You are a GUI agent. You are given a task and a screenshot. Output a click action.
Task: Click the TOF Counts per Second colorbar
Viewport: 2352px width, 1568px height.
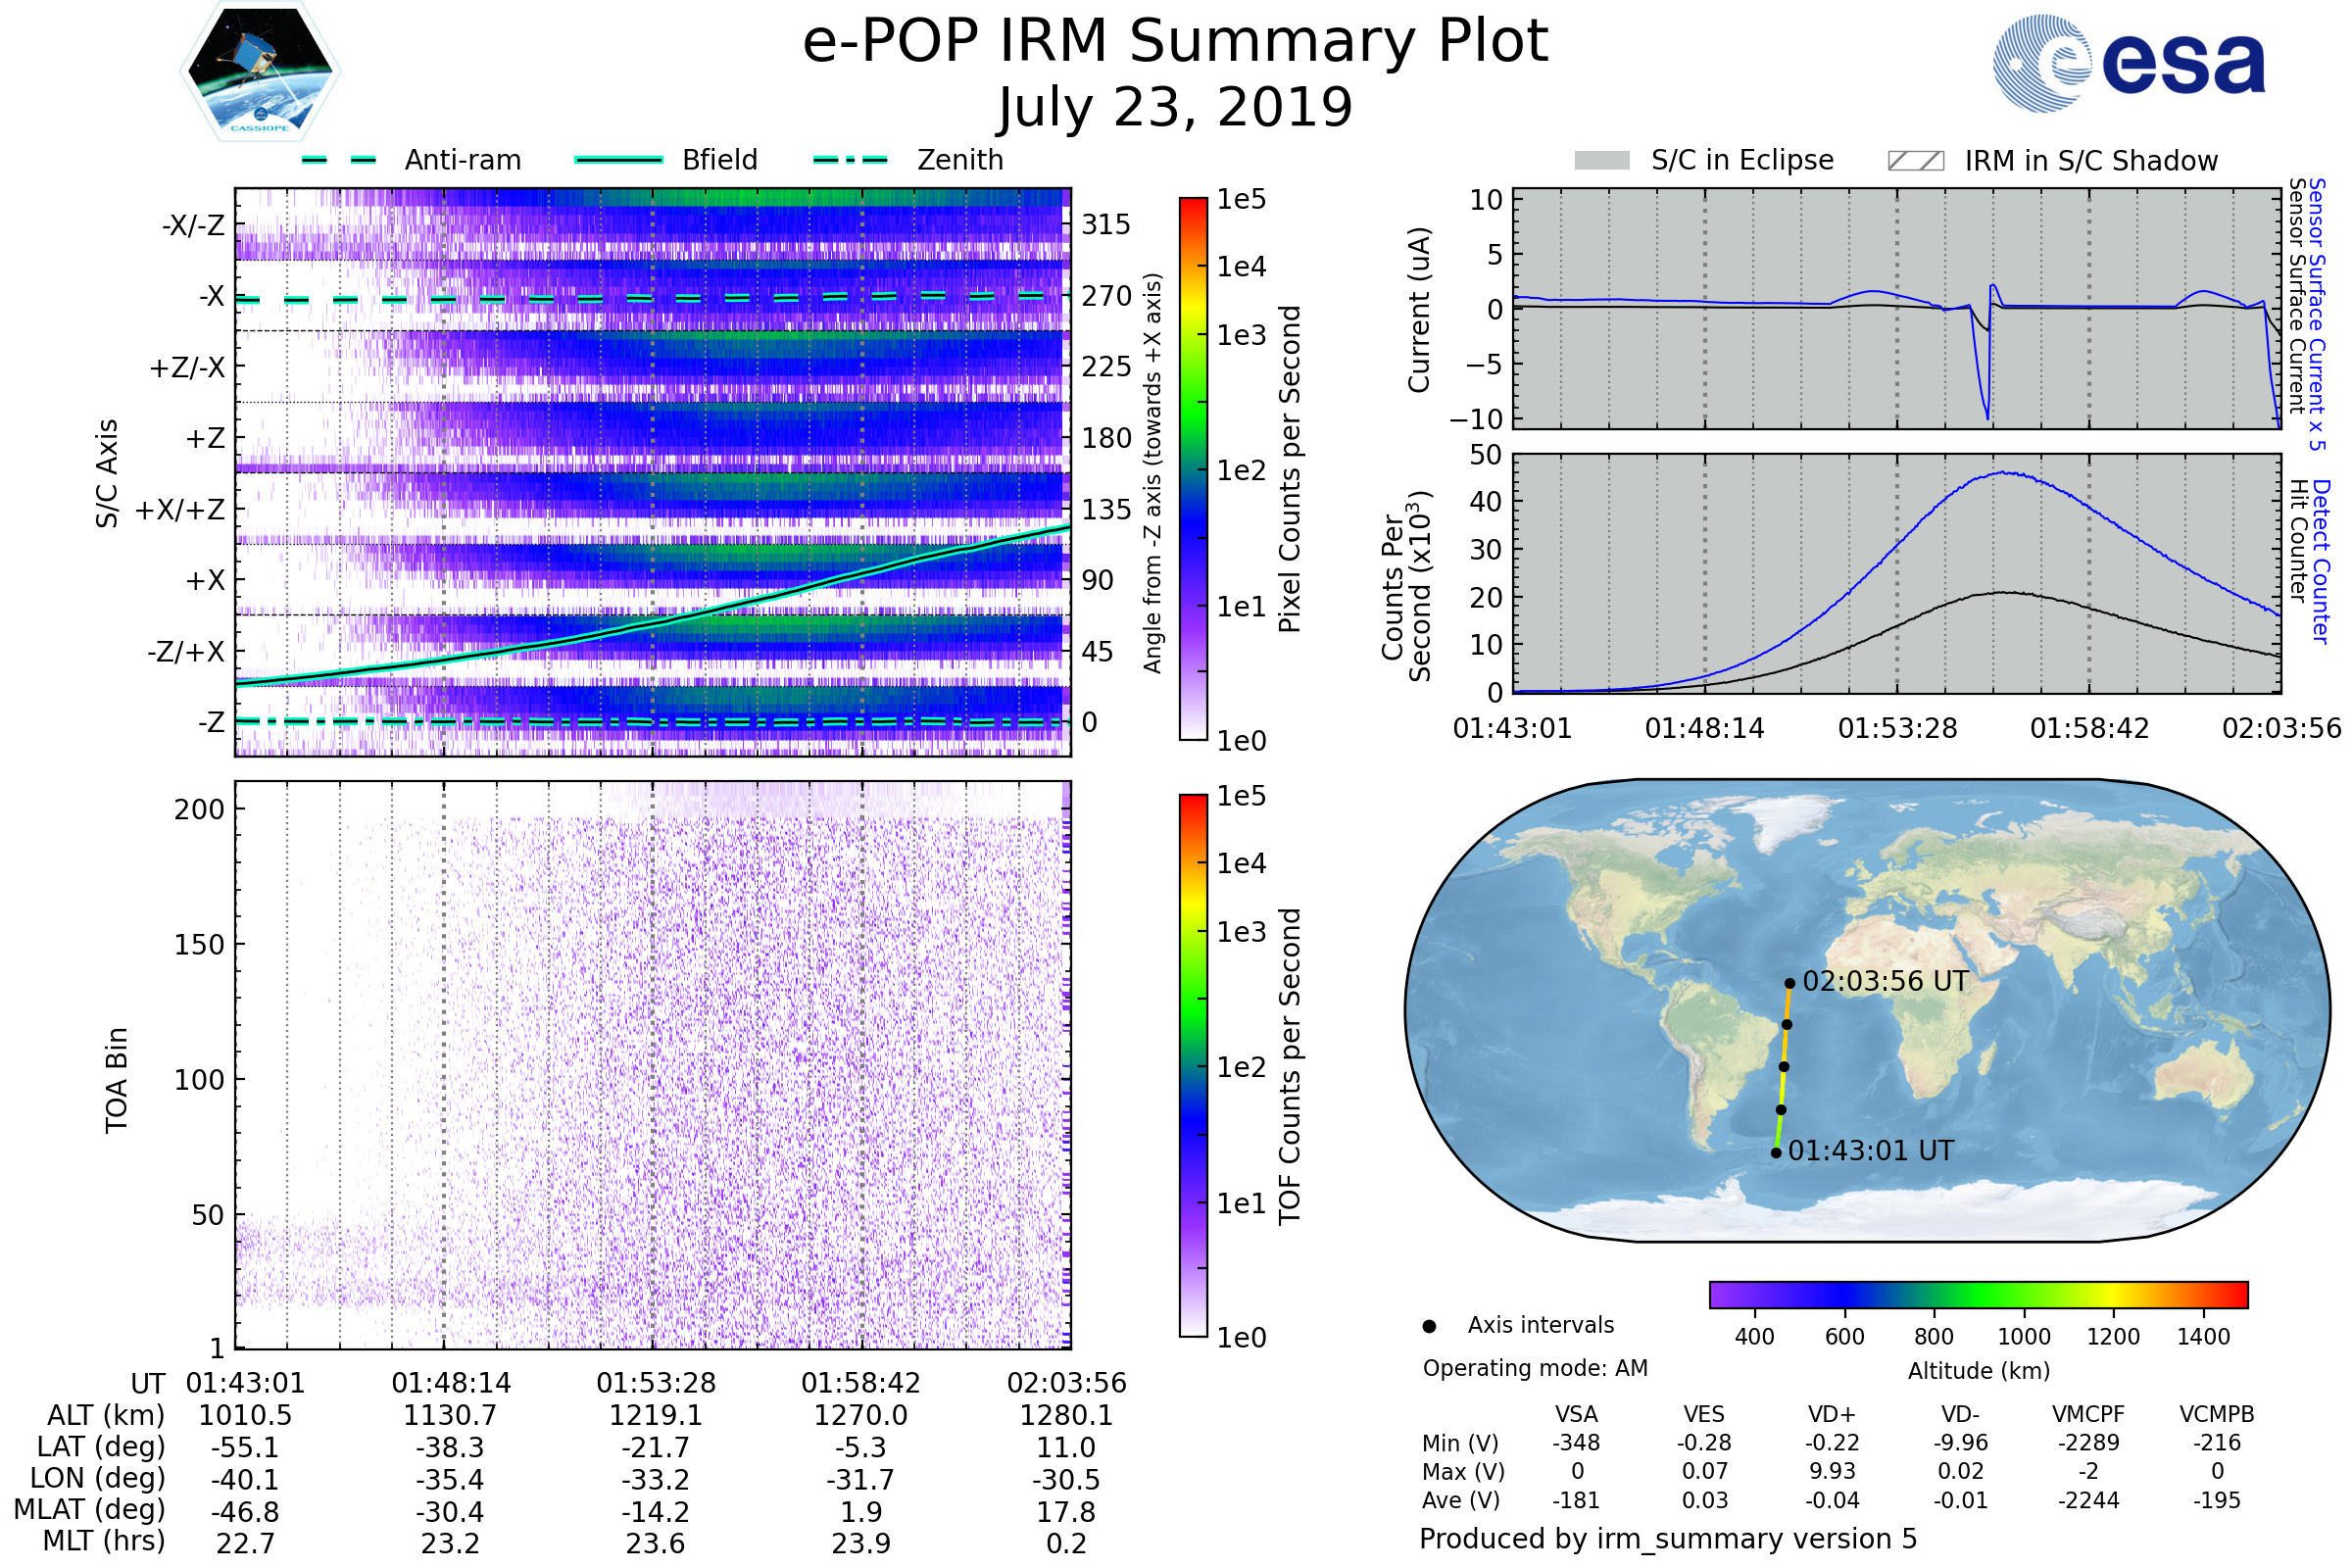[x=1193, y=1066]
